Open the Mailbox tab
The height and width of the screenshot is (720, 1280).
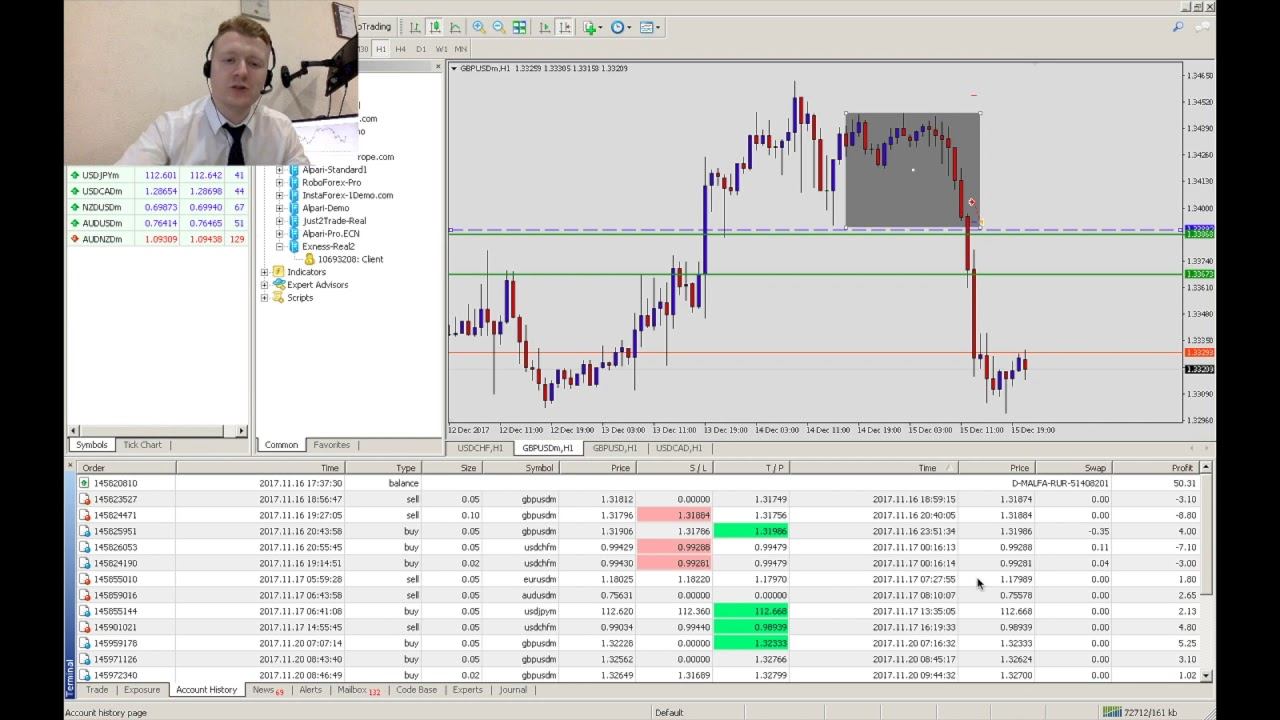pos(358,690)
